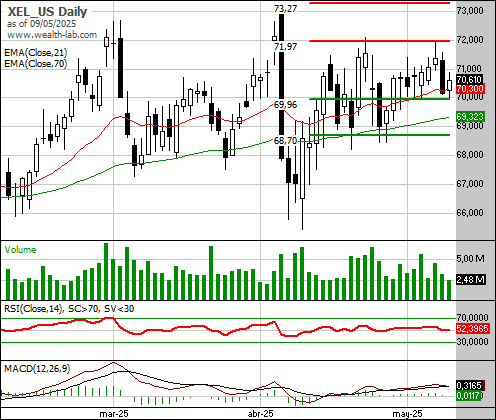Select the EMA(Close,70) legend label
Image resolution: width=496 pixels, height=420 pixels.
click(36, 63)
